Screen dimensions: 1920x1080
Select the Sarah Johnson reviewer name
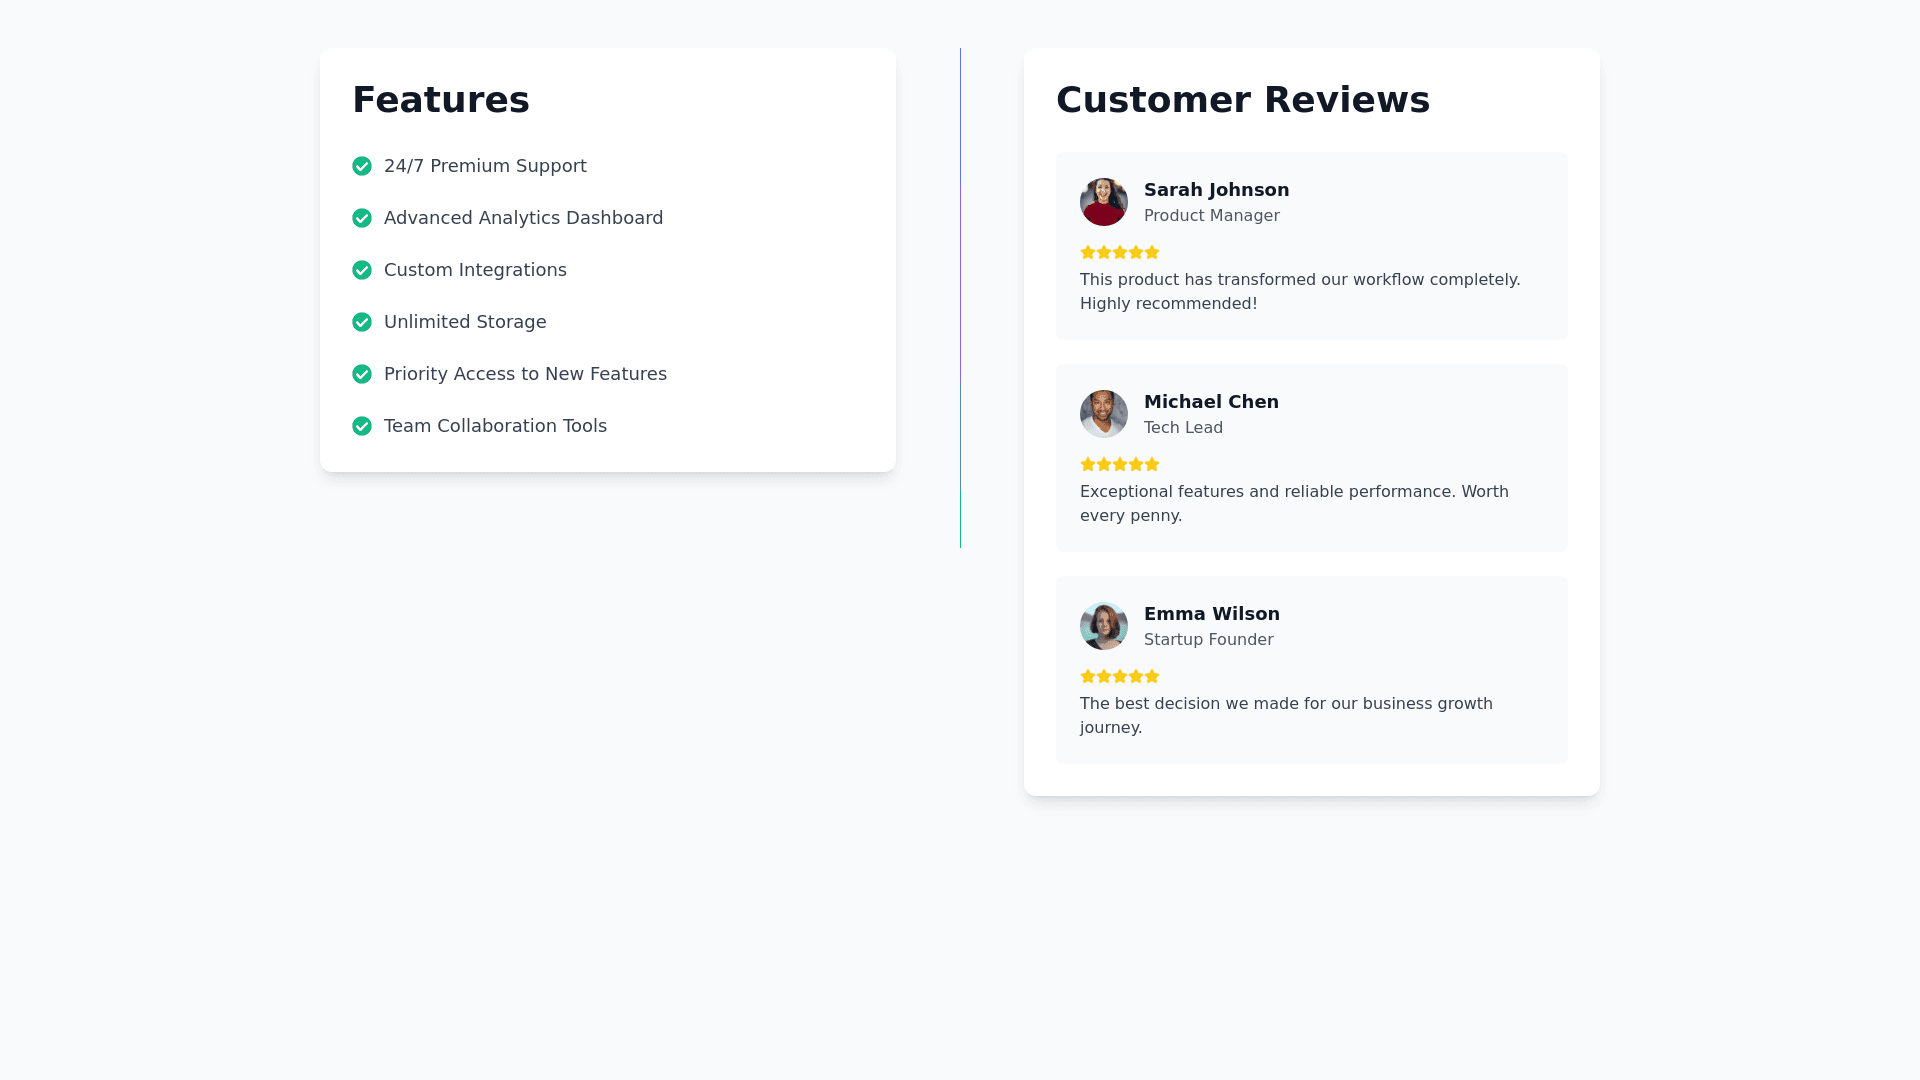point(1216,190)
